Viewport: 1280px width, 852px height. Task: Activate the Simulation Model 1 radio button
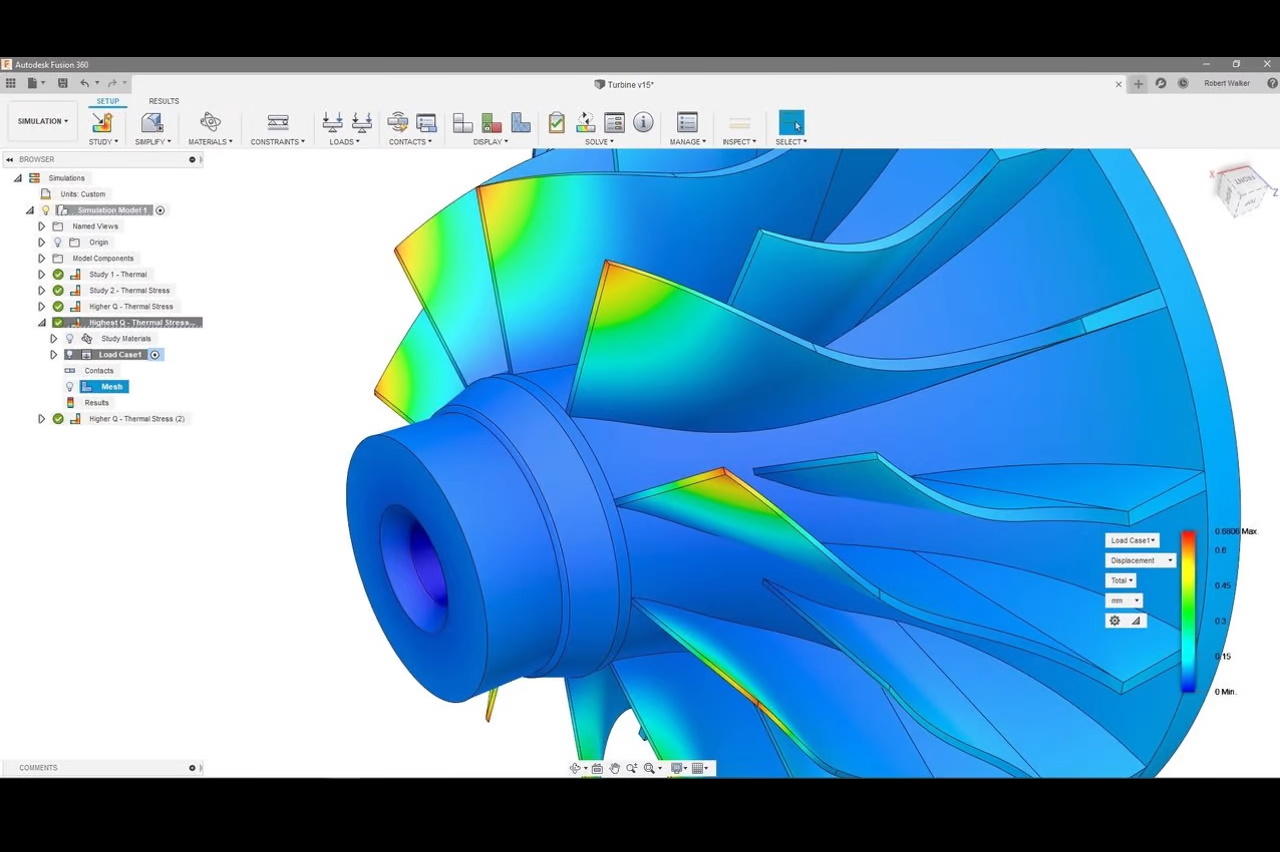160,210
